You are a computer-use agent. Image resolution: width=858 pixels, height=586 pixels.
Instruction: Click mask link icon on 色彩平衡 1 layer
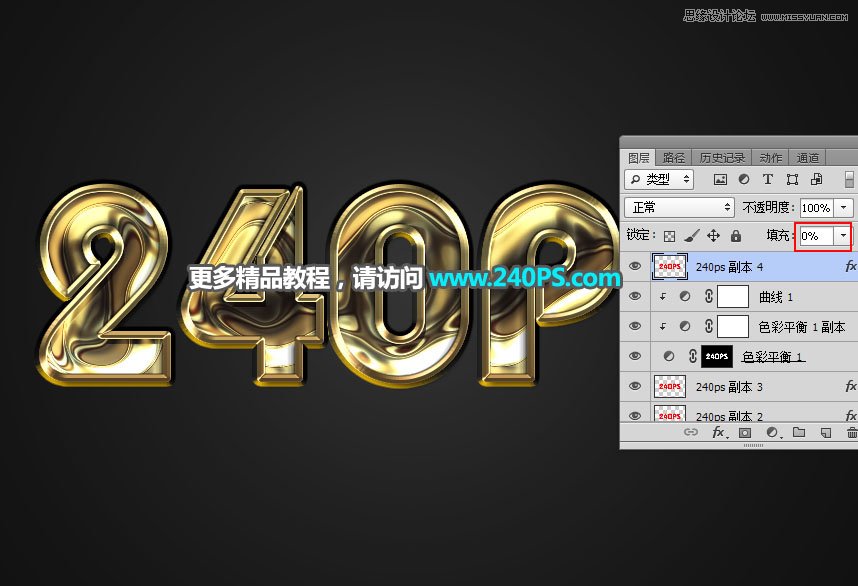coord(692,356)
